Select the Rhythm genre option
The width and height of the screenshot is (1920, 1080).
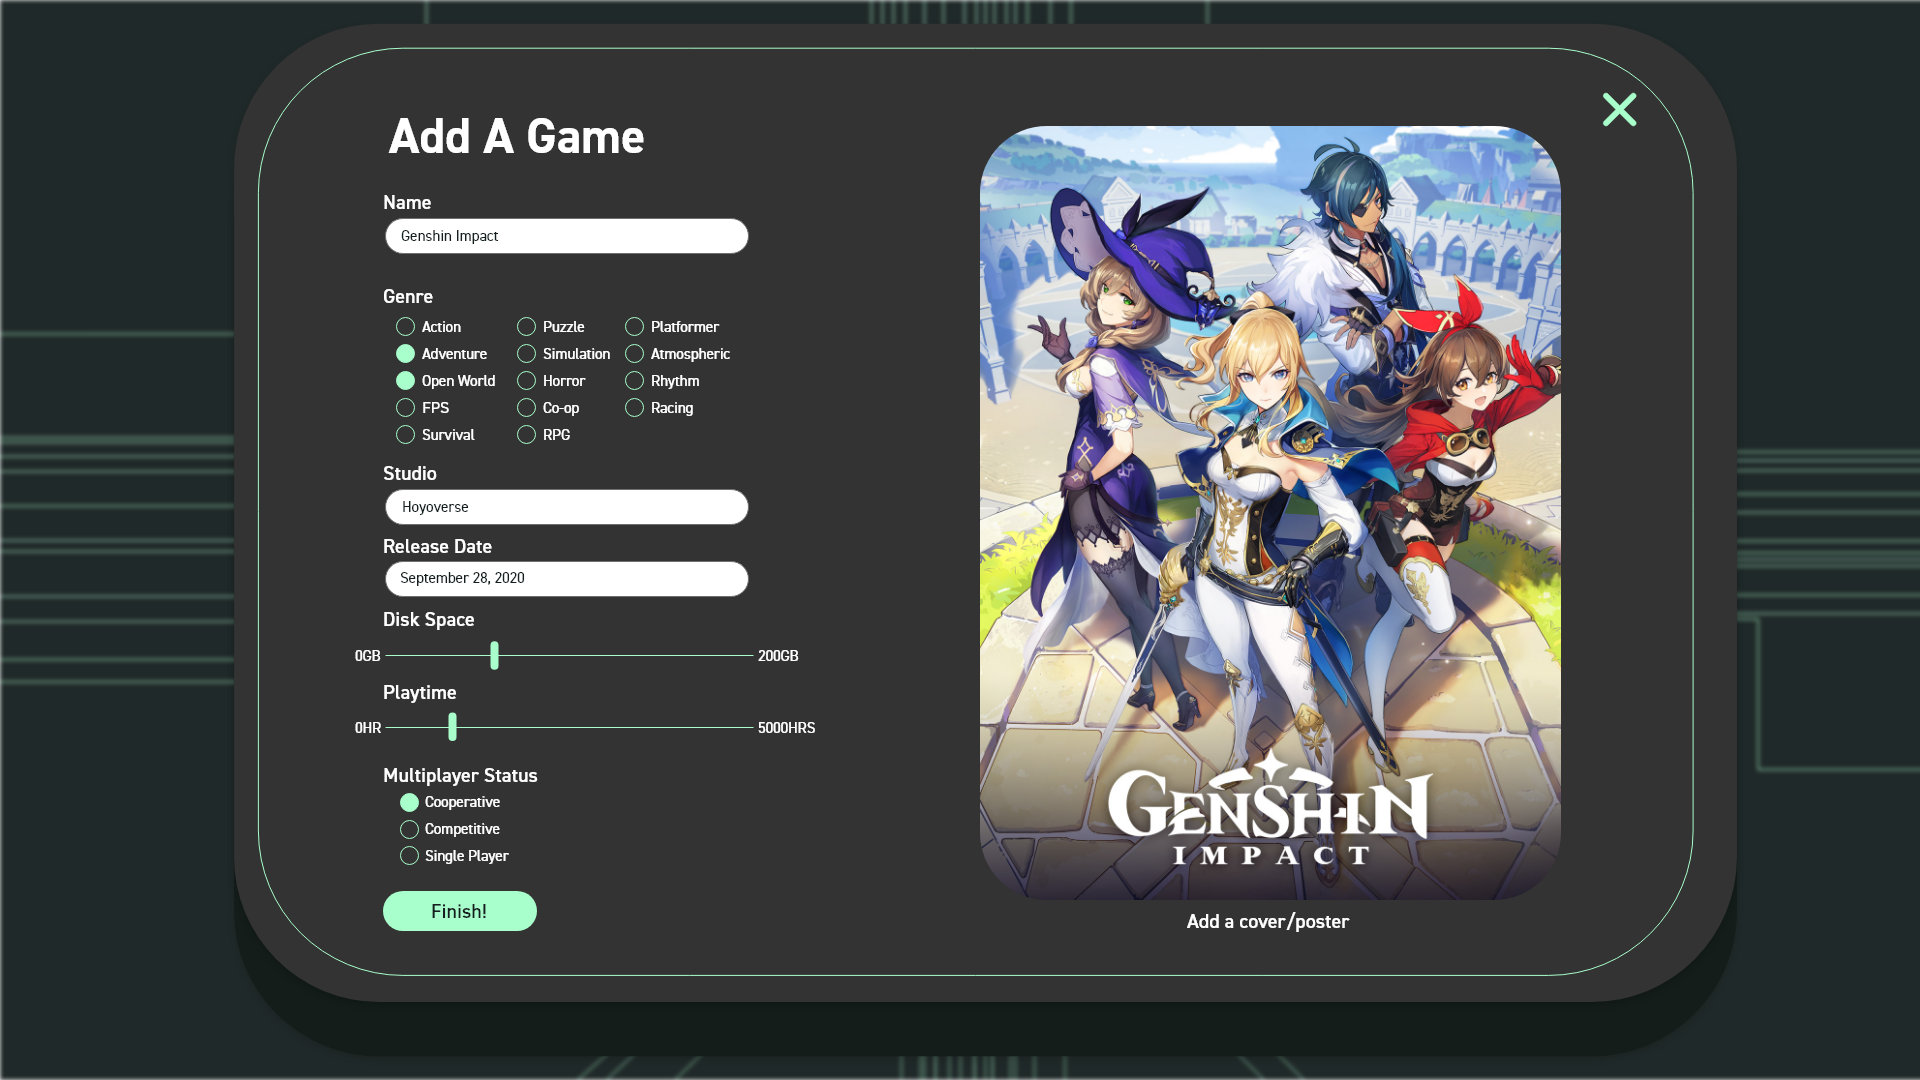tap(634, 381)
